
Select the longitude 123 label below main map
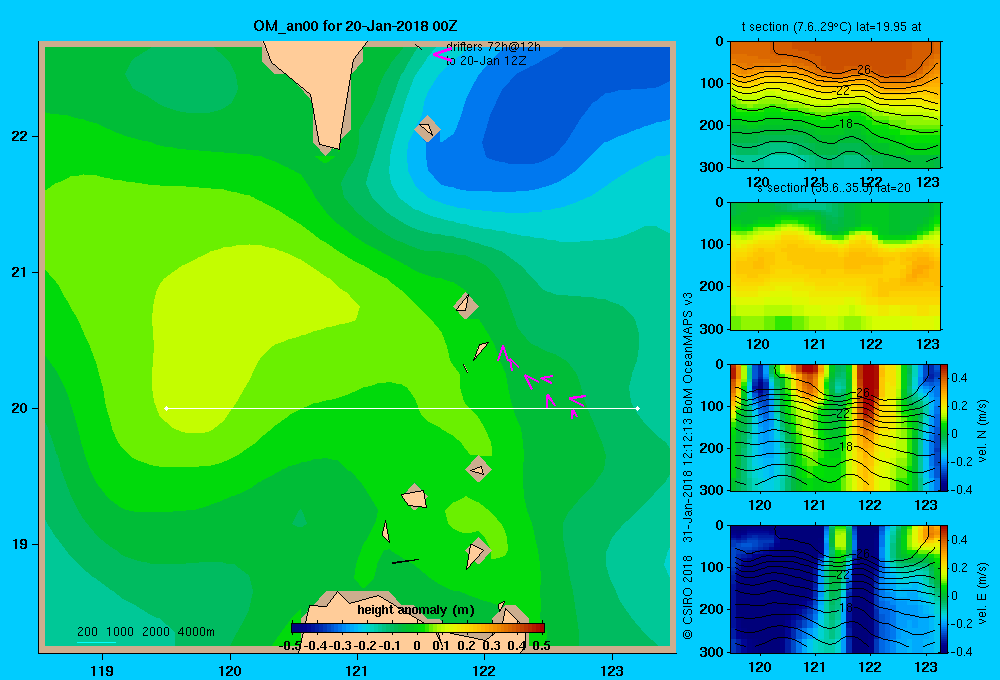click(612, 670)
